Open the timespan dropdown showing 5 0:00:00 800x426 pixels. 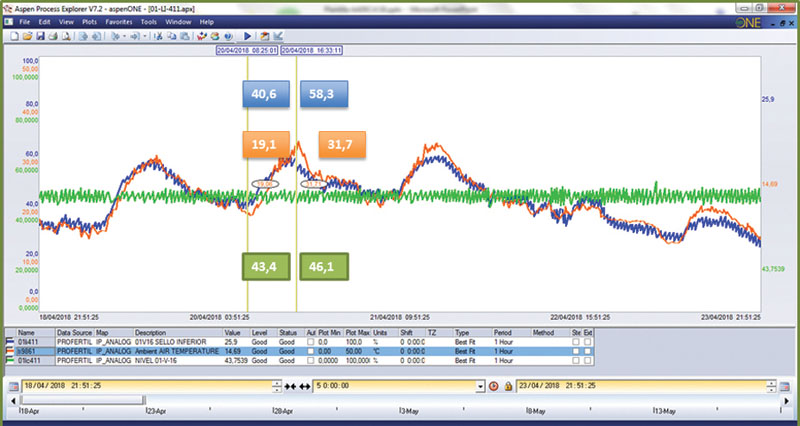pos(480,386)
